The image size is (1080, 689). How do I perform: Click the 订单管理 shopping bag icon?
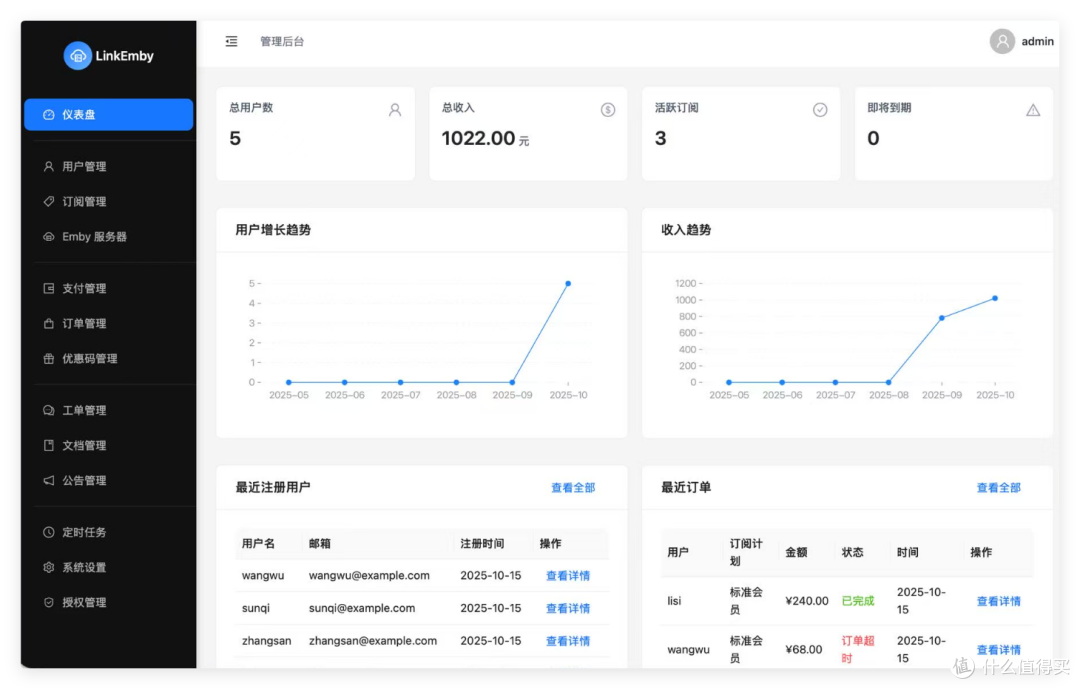tap(48, 323)
